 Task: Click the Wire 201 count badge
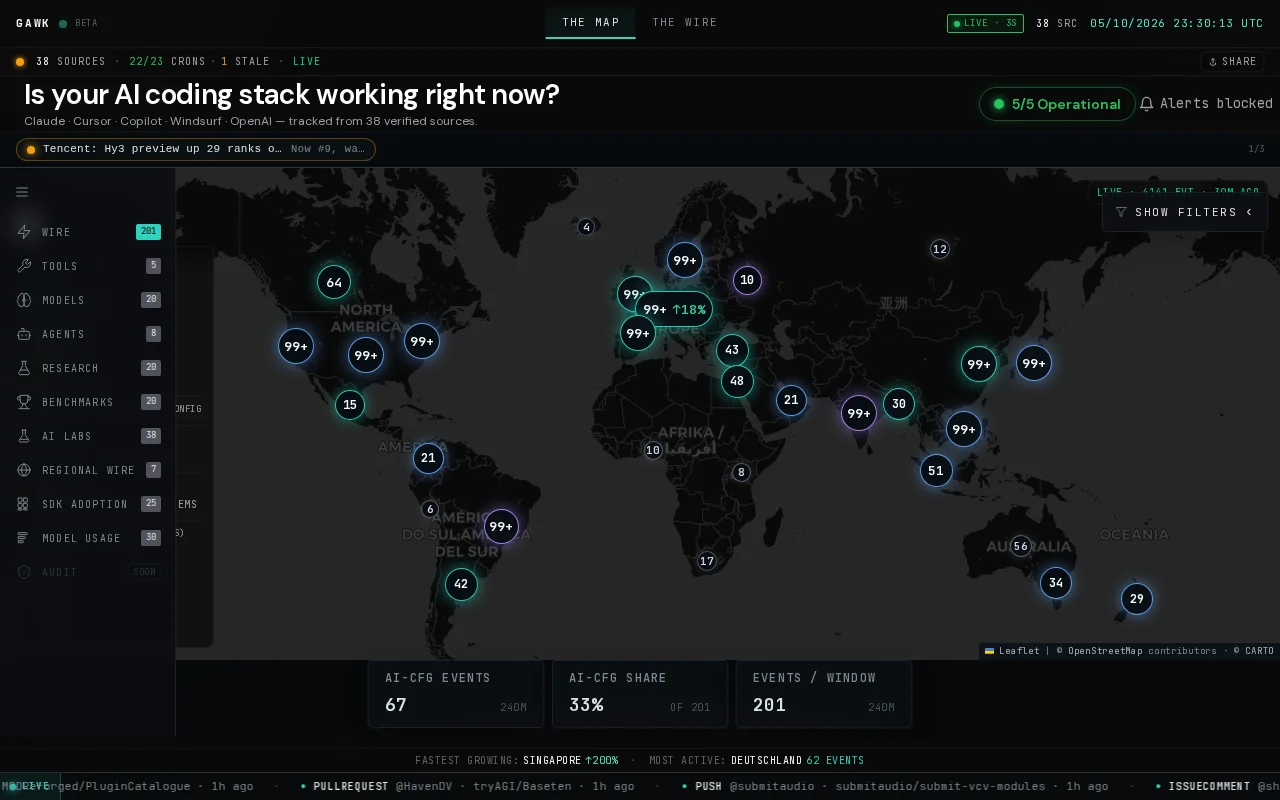pyautogui.click(x=148, y=232)
